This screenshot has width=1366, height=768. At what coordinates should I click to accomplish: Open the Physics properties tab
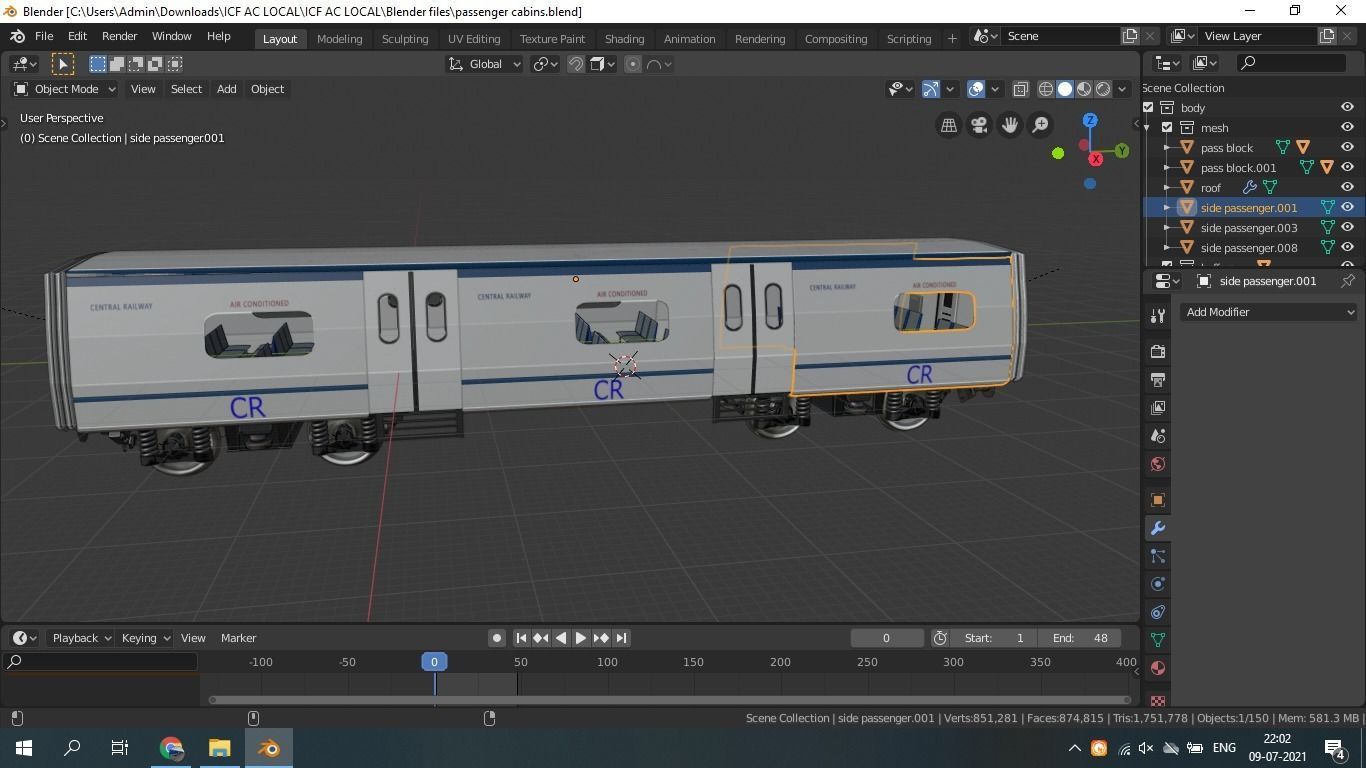(x=1158, y=584)
